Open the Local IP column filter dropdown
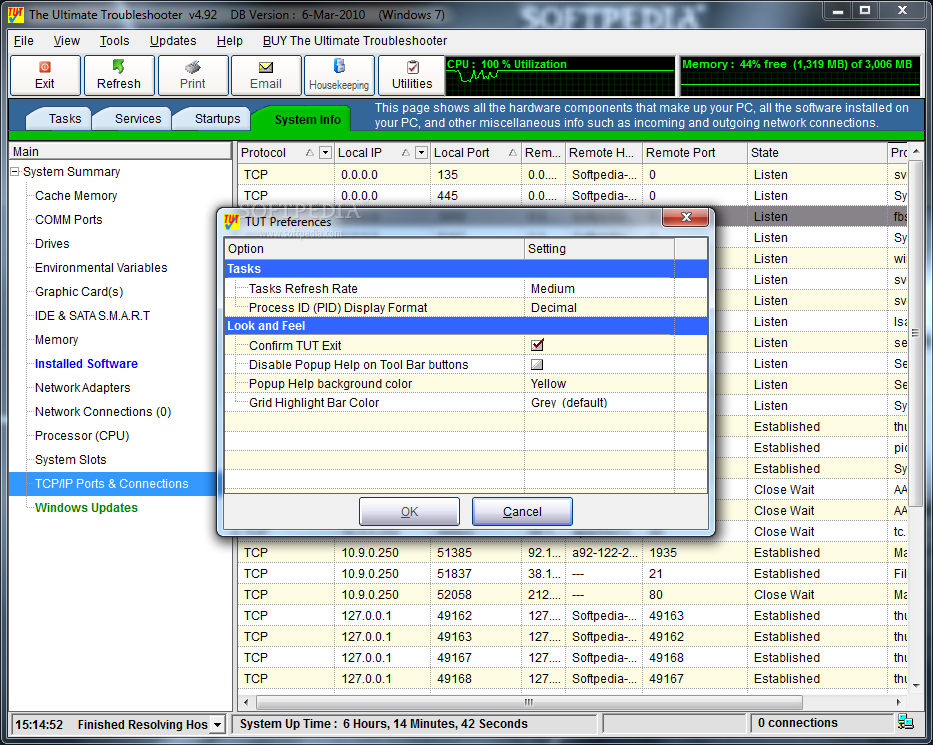933x745 pixels. coord(421,153)
